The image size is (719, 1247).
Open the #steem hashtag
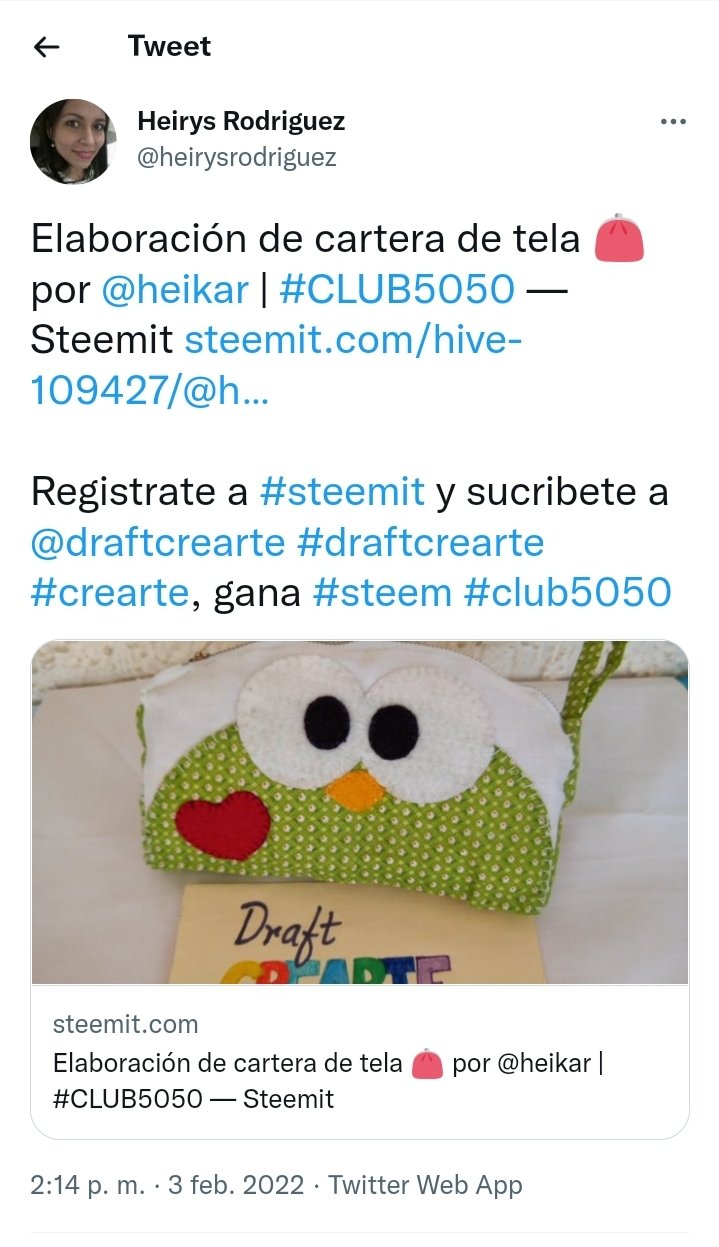(382, 592)
